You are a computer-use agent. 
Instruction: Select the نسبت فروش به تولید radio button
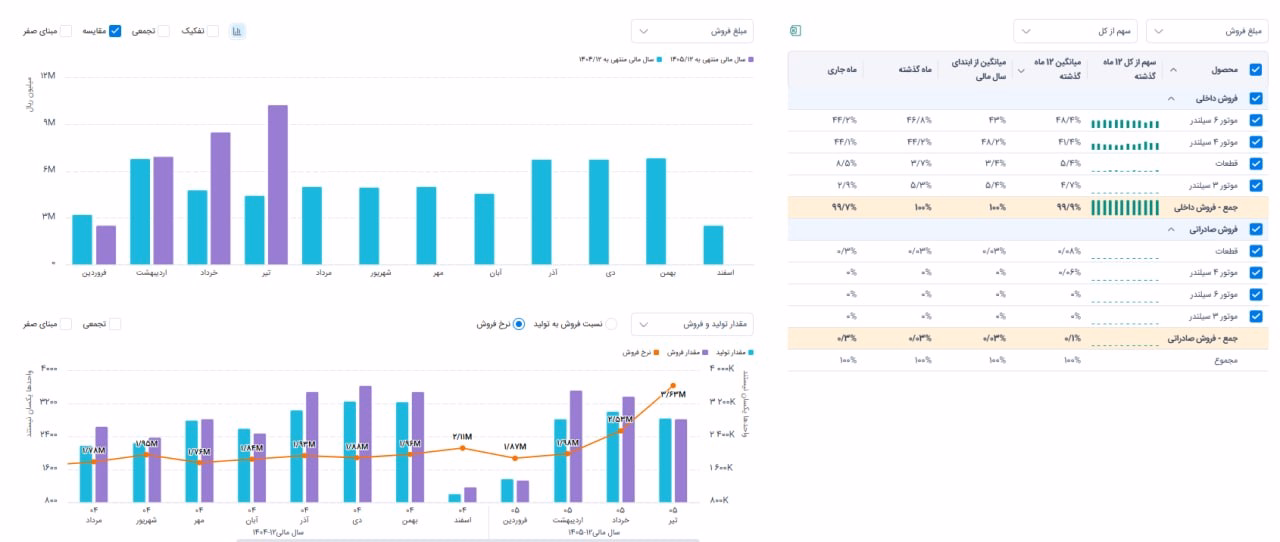[x=612, y=324]
